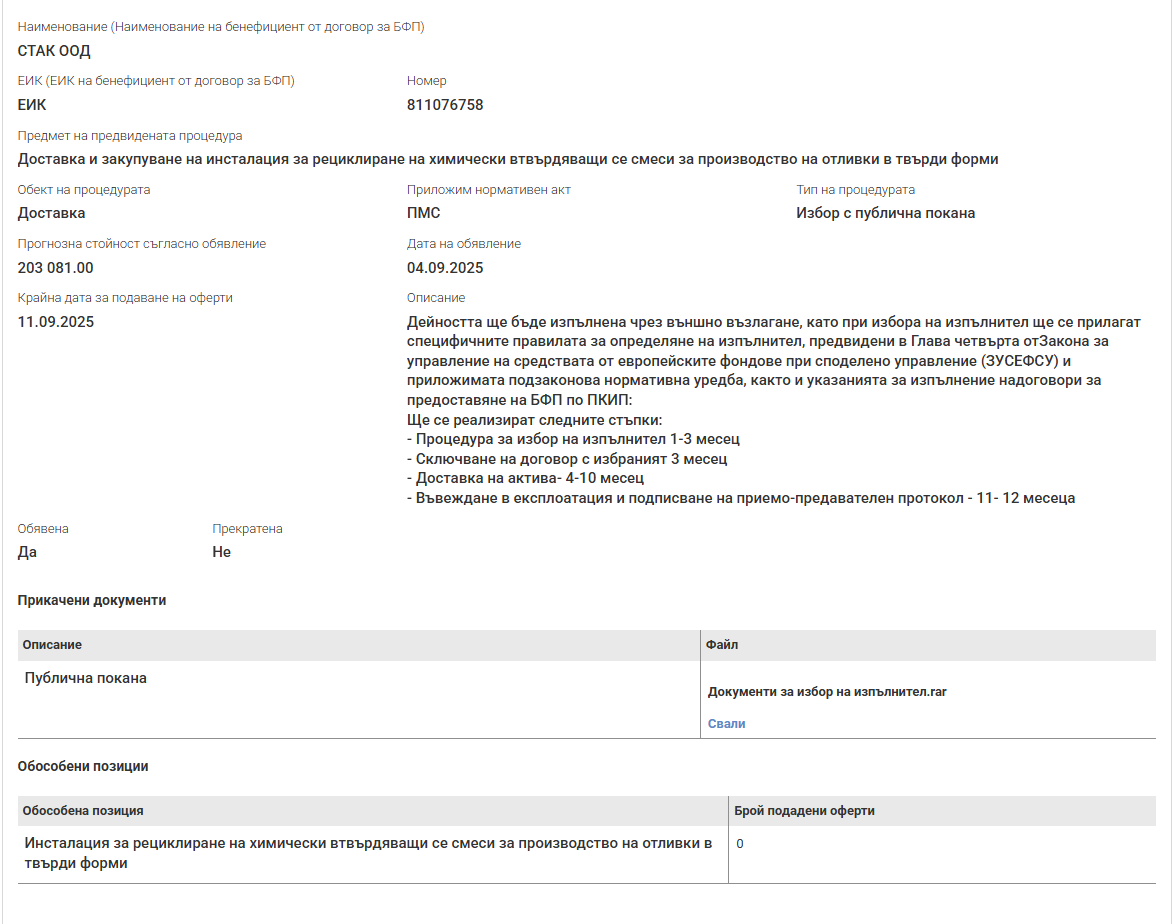Select the file name Документи за избор на изпълнител.rar
Image resolution: width=1174 pixels, height=924 pixels.
click(827, 692)
